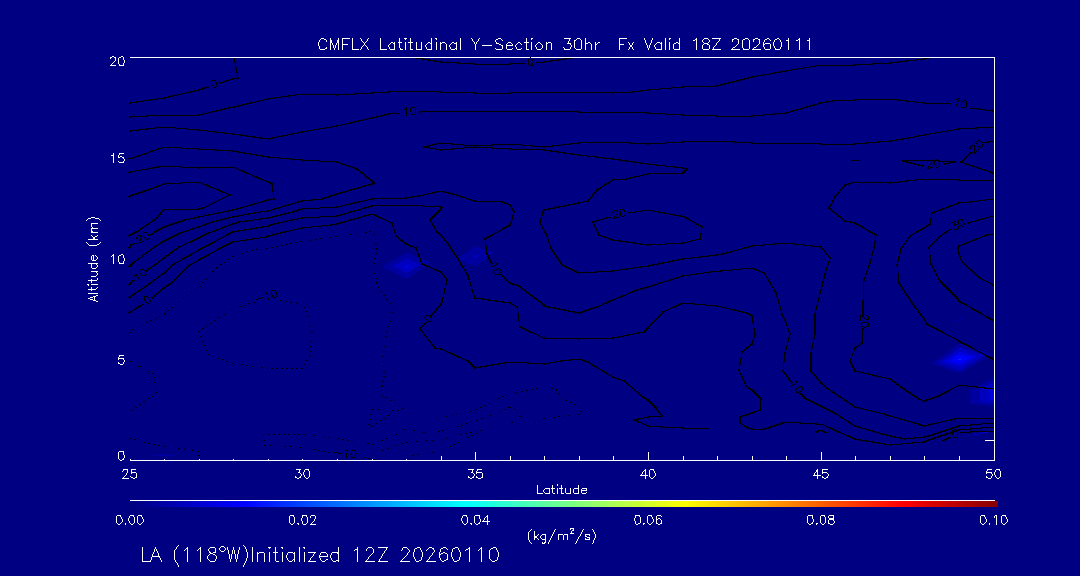Screen dimensions: 1080x576
Task: Select the latitude axis tick label 25
Action: 129,475
